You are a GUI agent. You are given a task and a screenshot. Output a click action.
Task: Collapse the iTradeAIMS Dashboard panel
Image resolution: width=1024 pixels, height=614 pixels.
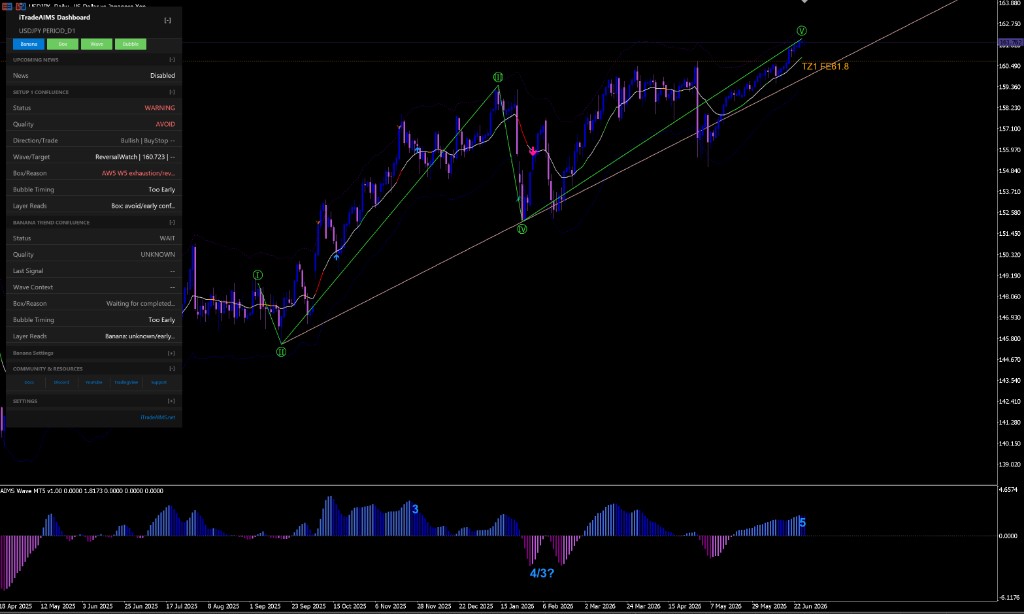point(167,20)
